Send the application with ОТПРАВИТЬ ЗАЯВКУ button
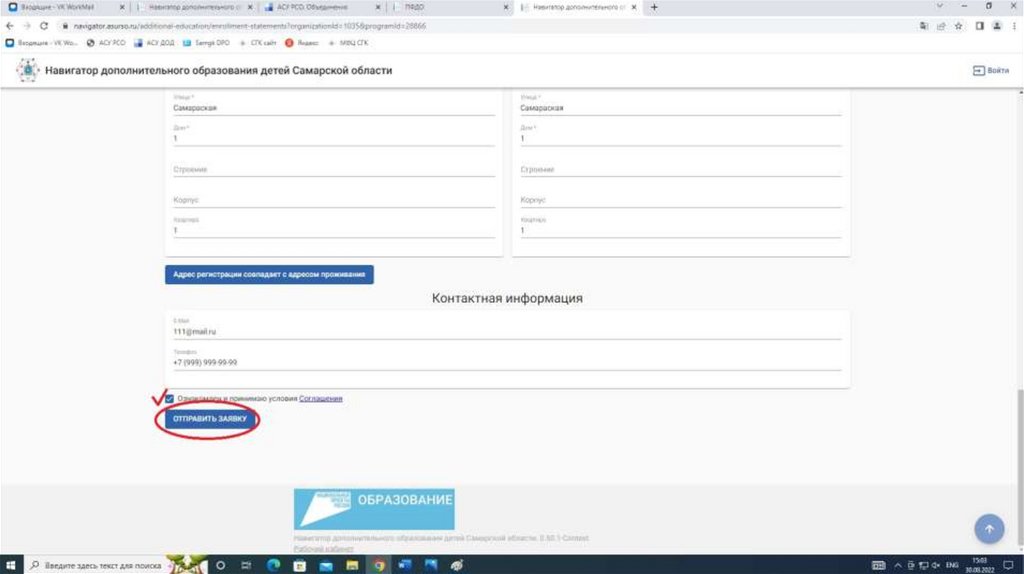 point(210,419)
